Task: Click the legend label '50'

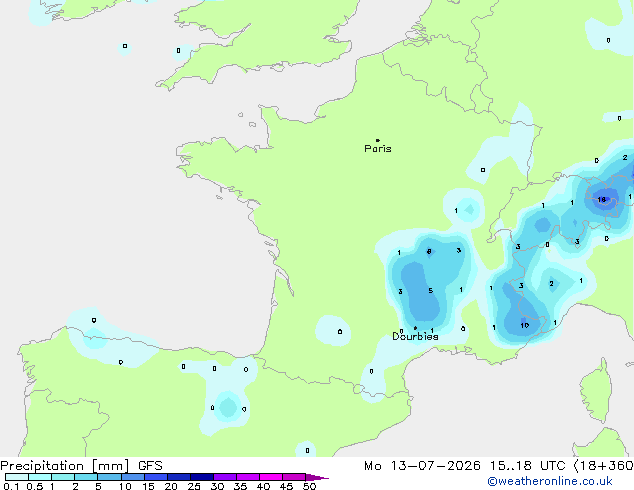Action: [309, 486]
